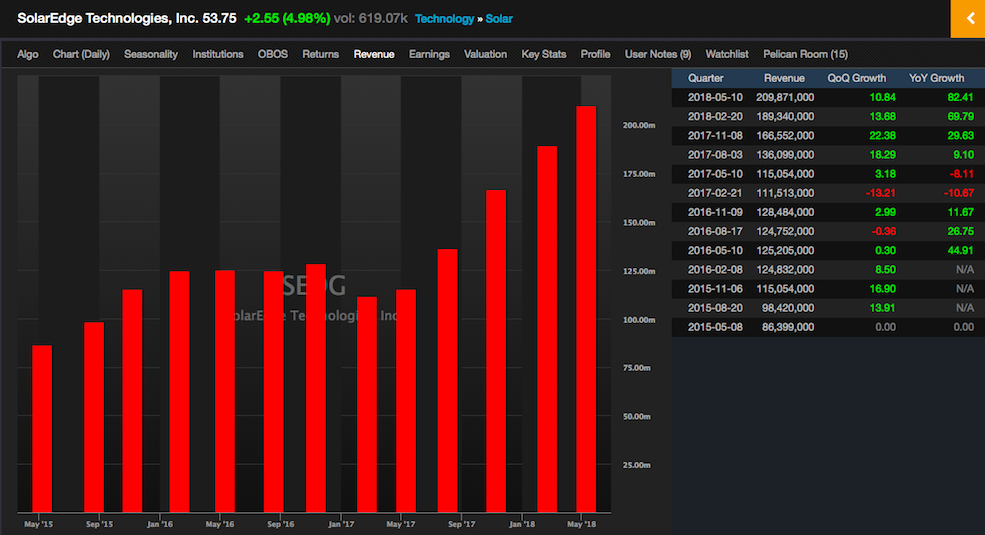
Task: Click the 82.41 YoY growth value
Action: [961, 97]
